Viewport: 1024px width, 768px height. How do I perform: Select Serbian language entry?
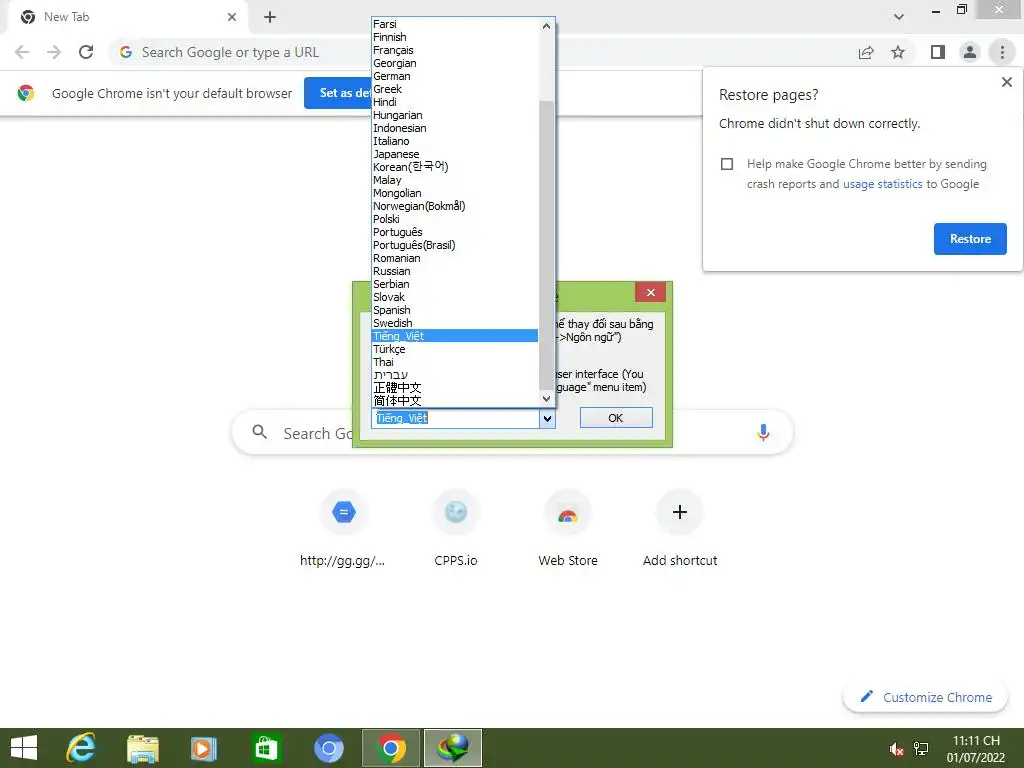coord(455,284)
